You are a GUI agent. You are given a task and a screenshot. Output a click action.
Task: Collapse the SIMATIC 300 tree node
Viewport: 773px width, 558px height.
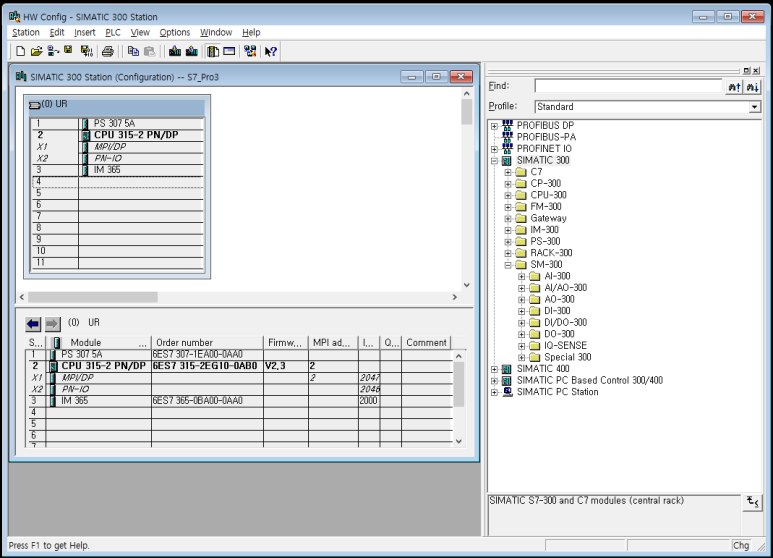[494, 161]
